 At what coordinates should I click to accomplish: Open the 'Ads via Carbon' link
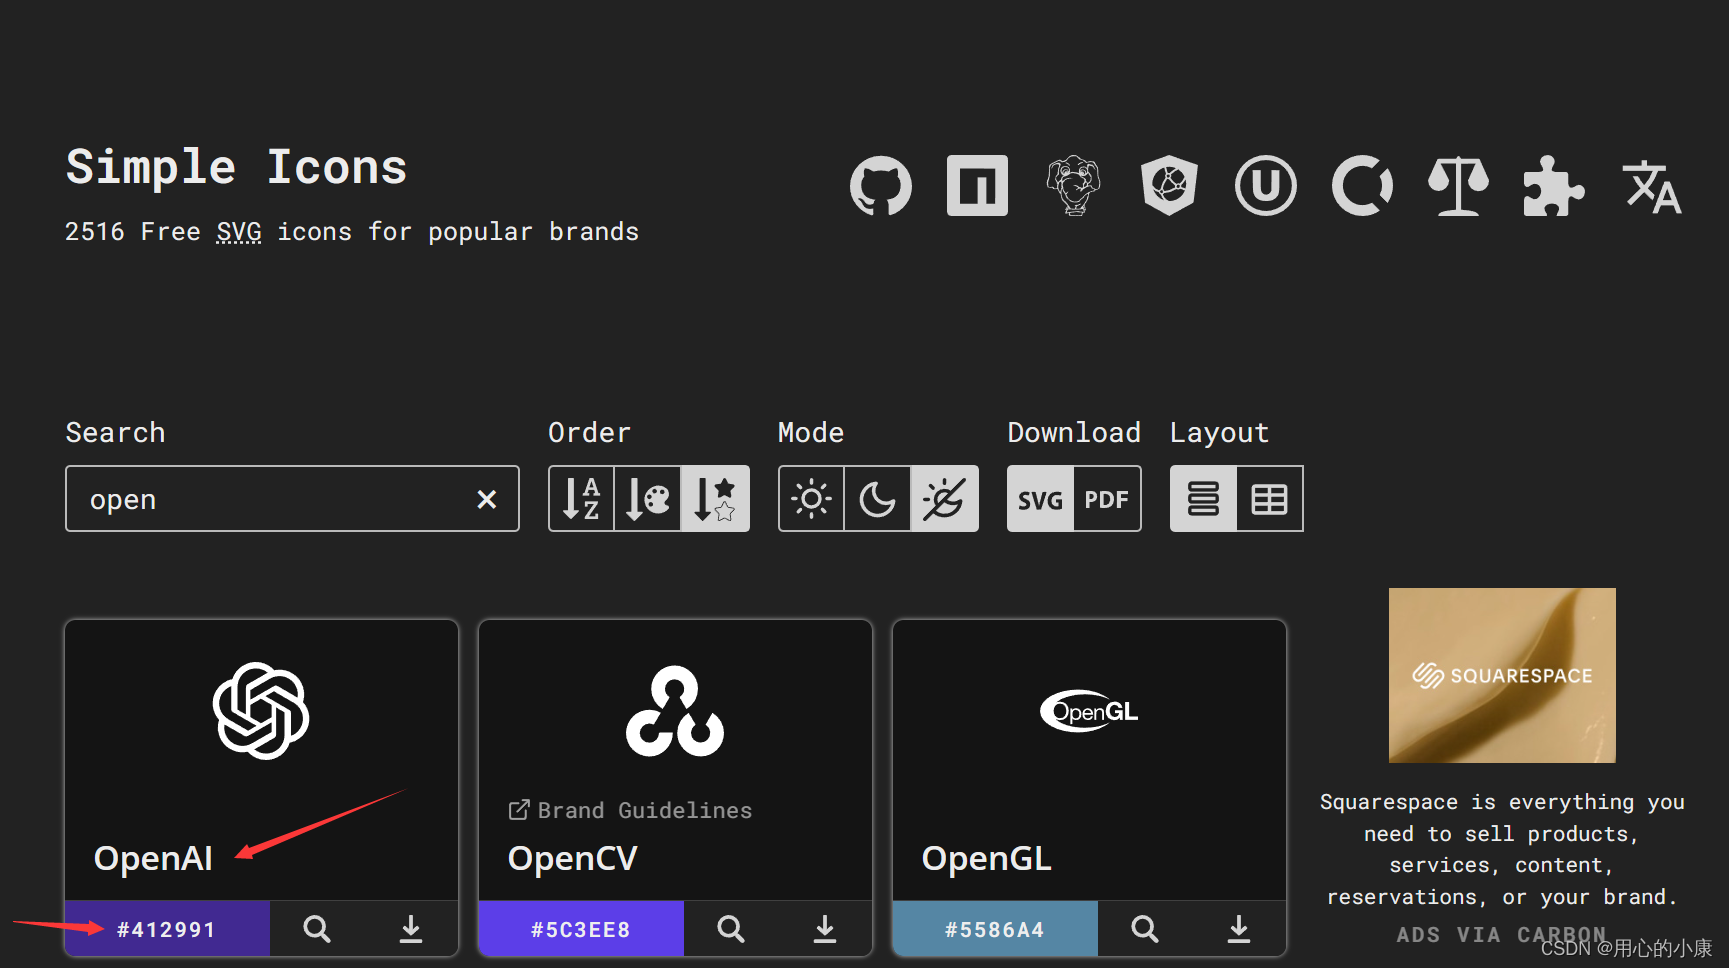pos(1501,934)
